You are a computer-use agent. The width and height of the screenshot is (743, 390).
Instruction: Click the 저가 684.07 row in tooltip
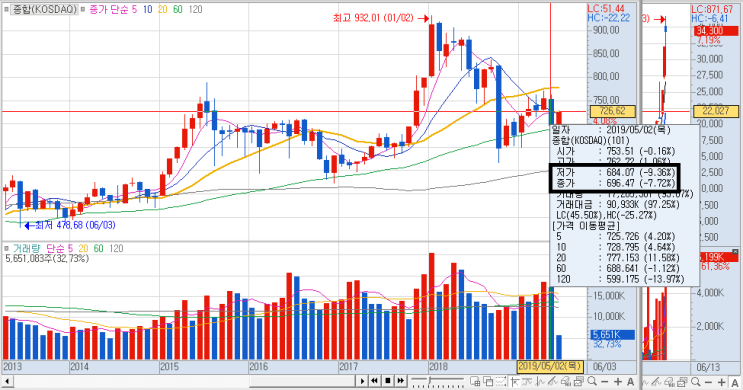pos(615,173)
